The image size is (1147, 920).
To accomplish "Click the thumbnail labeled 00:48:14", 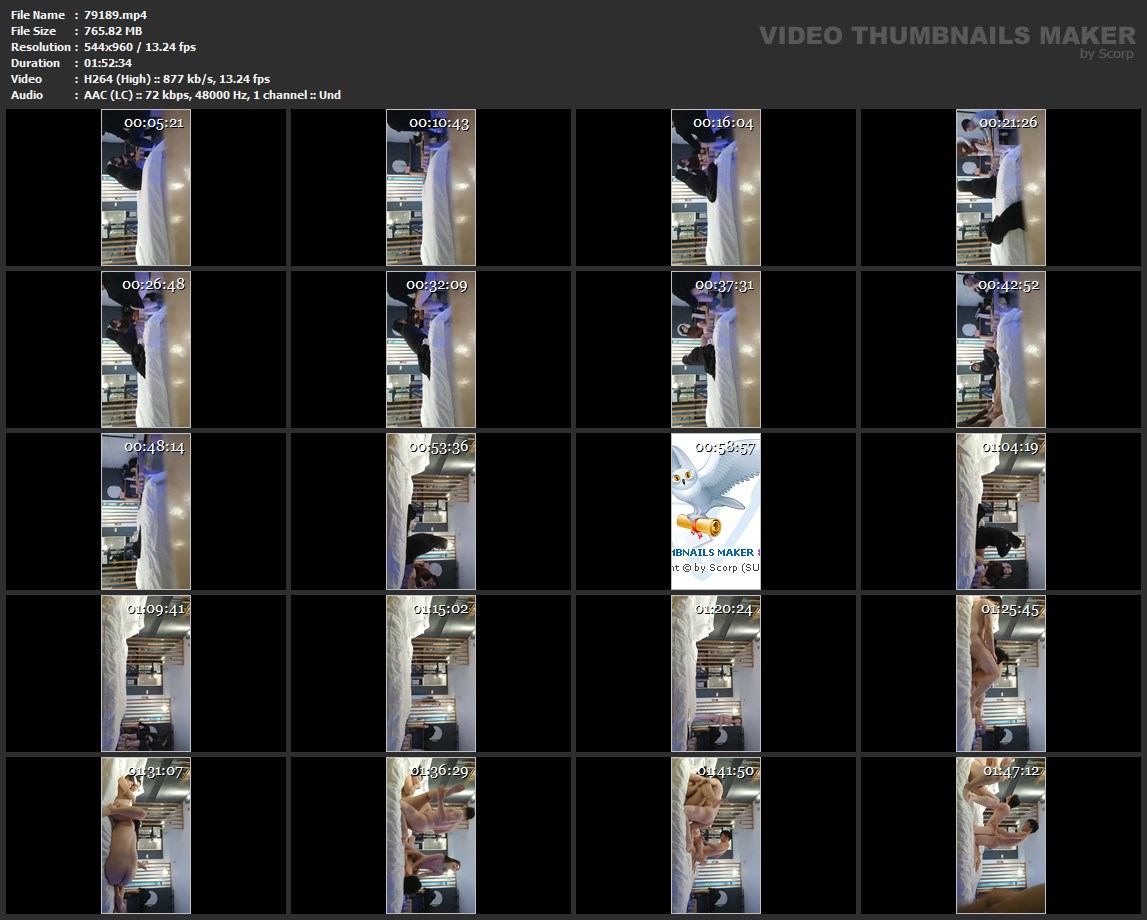I will click(146, 512).
